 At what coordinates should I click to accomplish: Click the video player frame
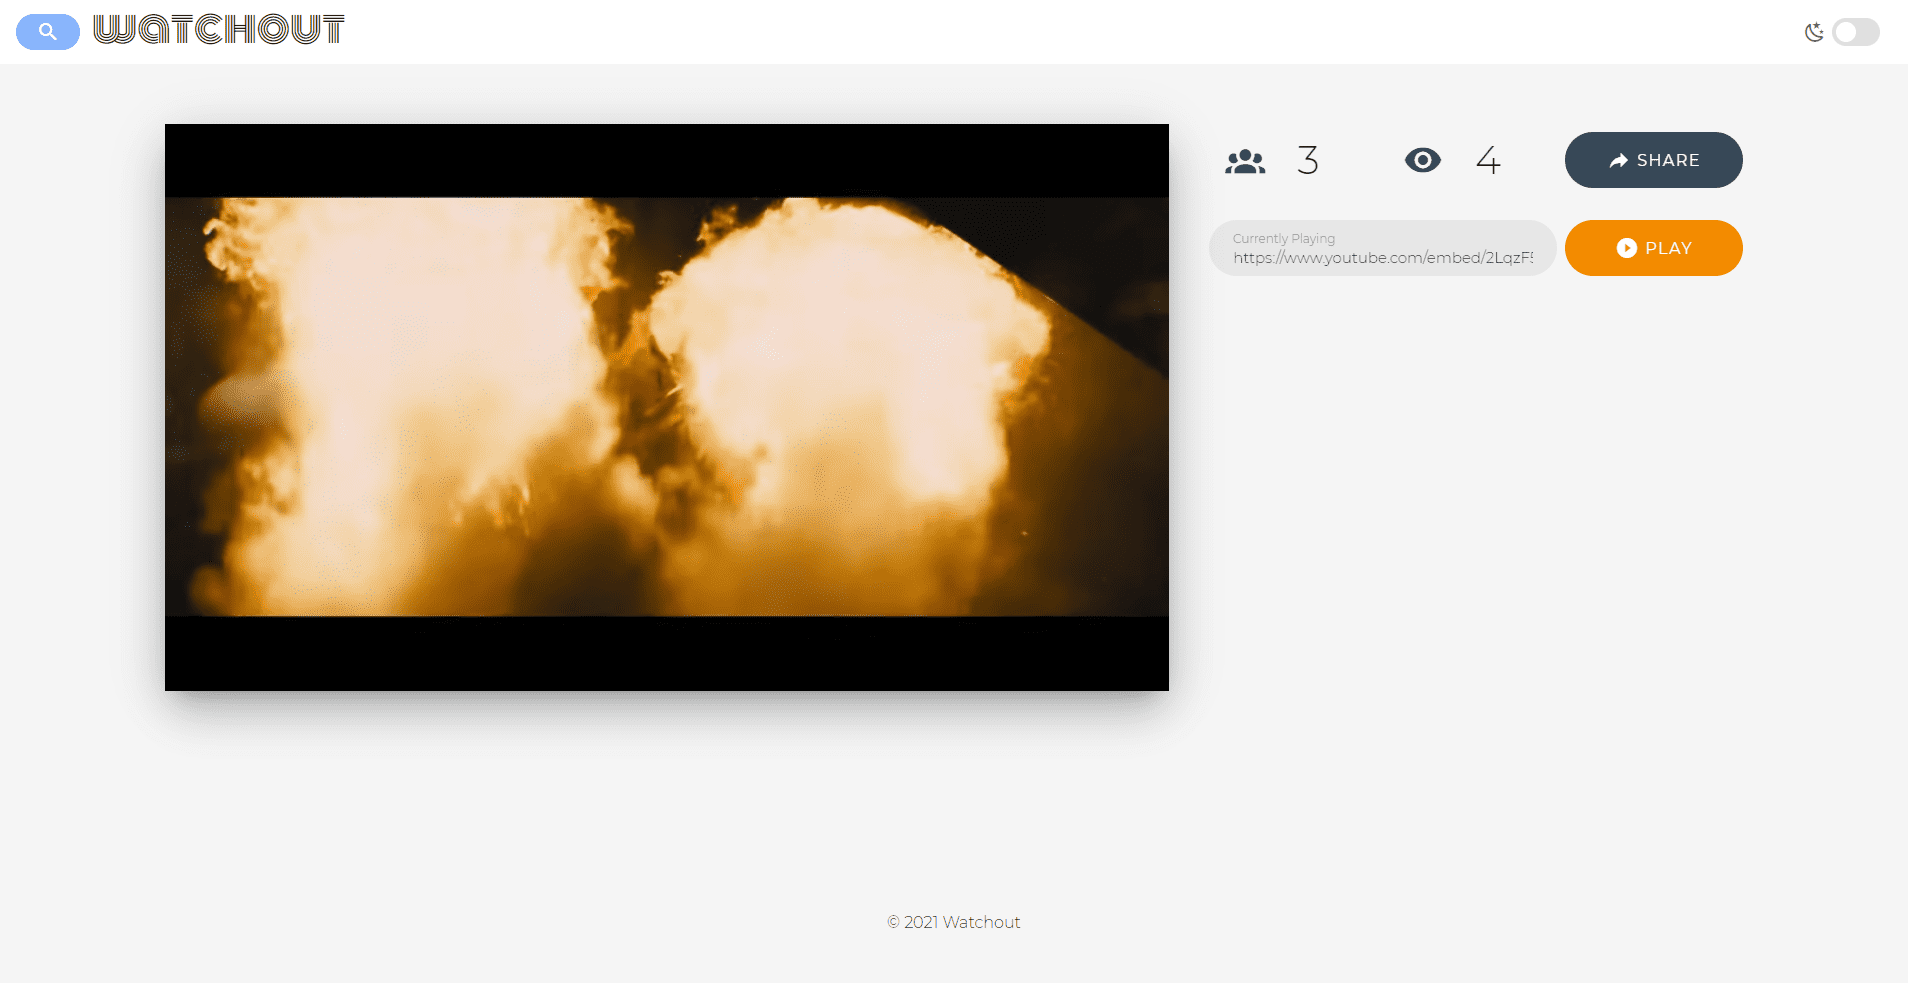point(667,407)
